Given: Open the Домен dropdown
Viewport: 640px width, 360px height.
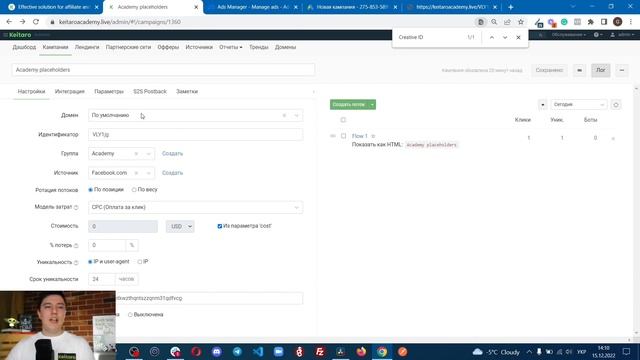Looking at the screenshot, I should click(x=196, y=116).
